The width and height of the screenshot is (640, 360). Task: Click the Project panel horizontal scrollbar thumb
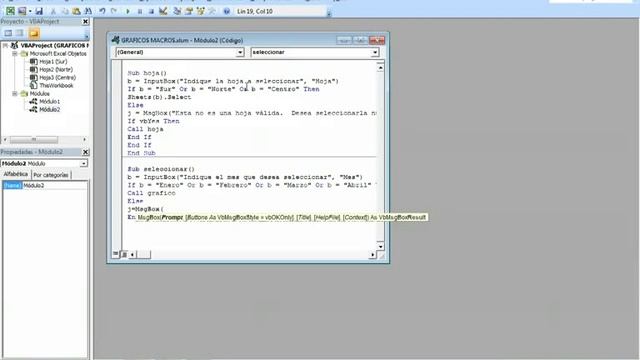pyautogui.click(x=34, y=140)
